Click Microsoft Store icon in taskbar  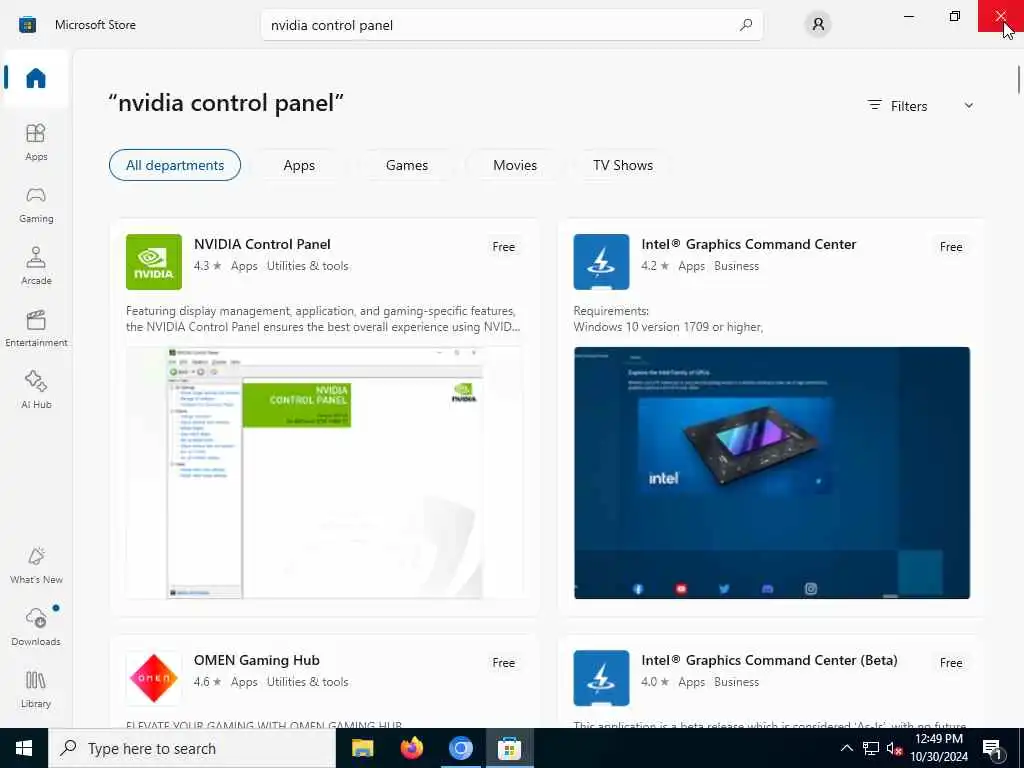[x=509, y=748]
